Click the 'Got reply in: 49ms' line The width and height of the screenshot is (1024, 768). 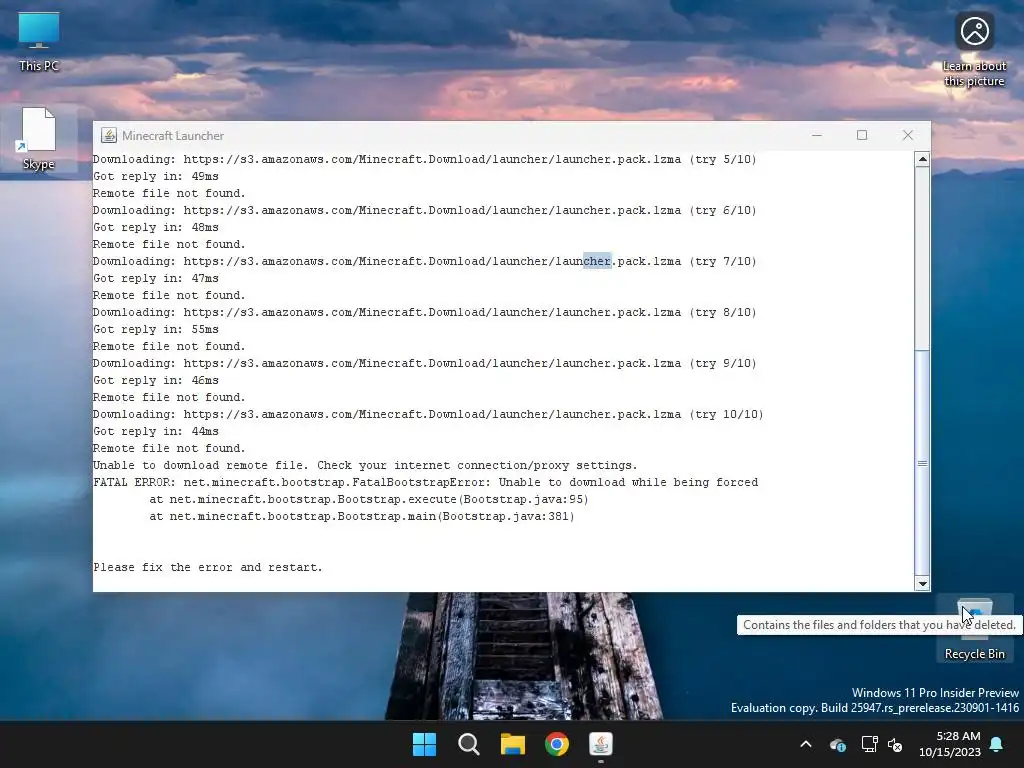point(155,176)
